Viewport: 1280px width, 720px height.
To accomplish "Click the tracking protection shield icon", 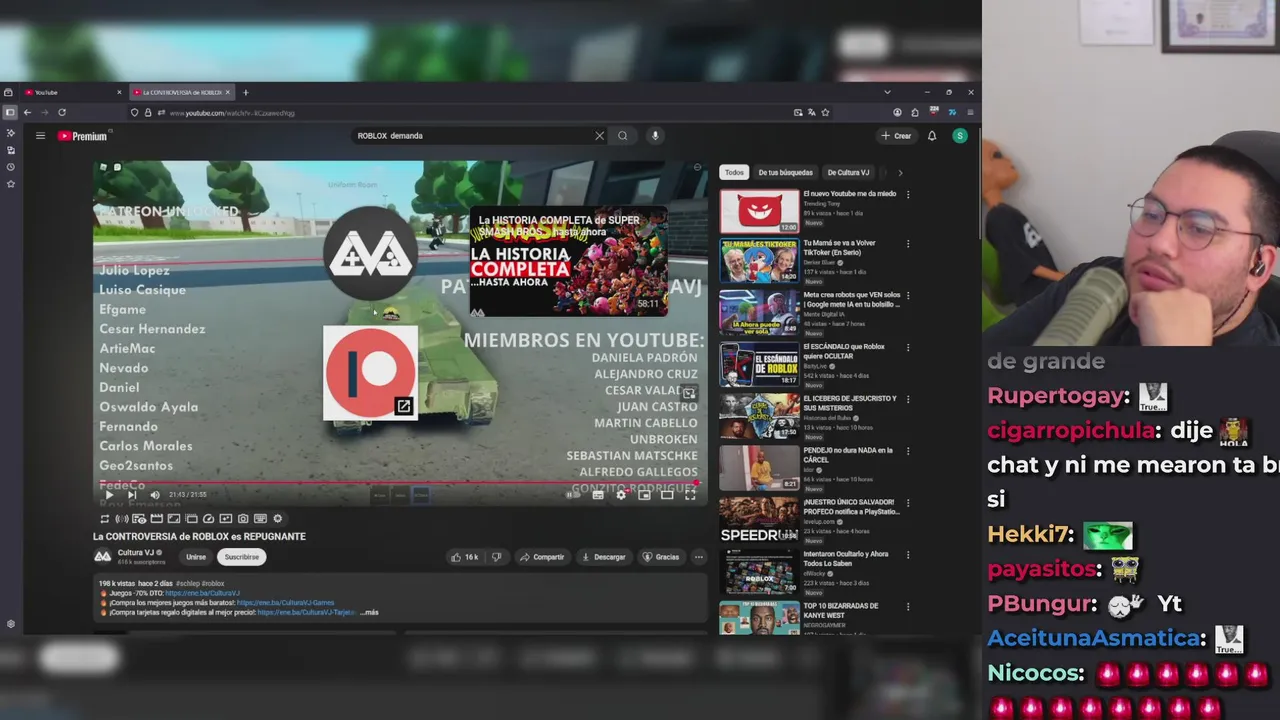I will [134, 113].
